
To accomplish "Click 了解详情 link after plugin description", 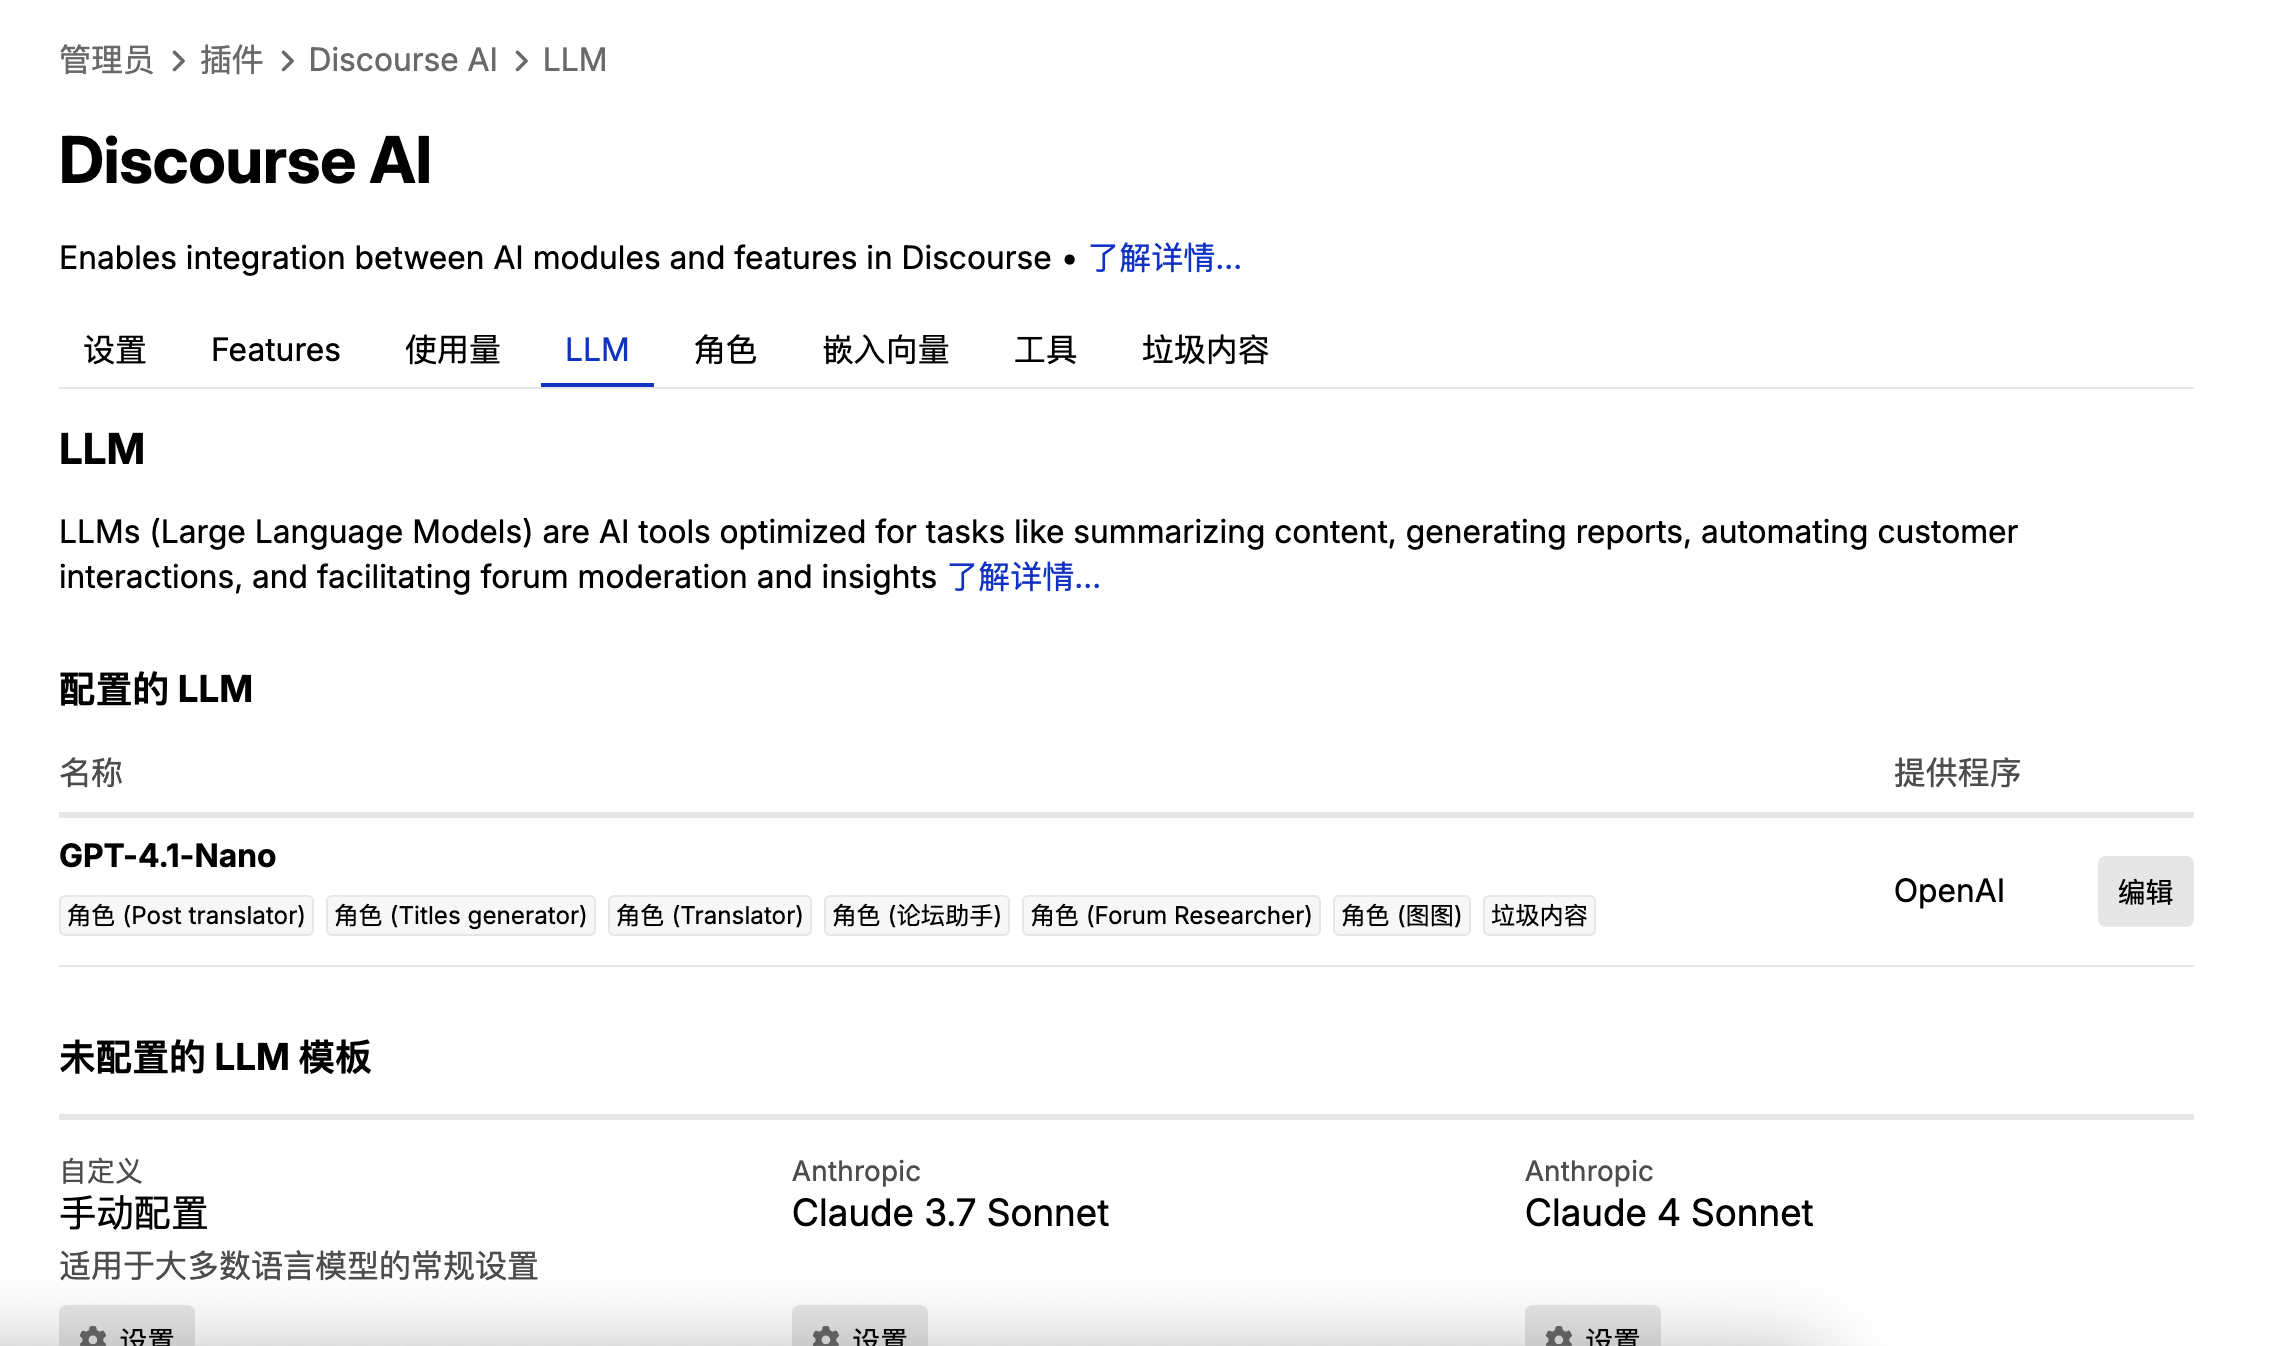I will (x=1164, y=258).
